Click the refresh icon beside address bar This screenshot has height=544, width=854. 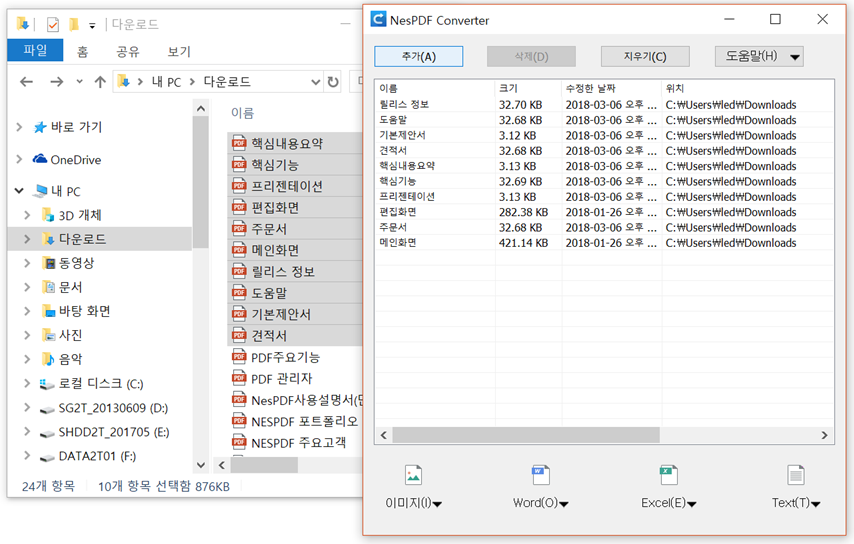[x=333, y=82]
